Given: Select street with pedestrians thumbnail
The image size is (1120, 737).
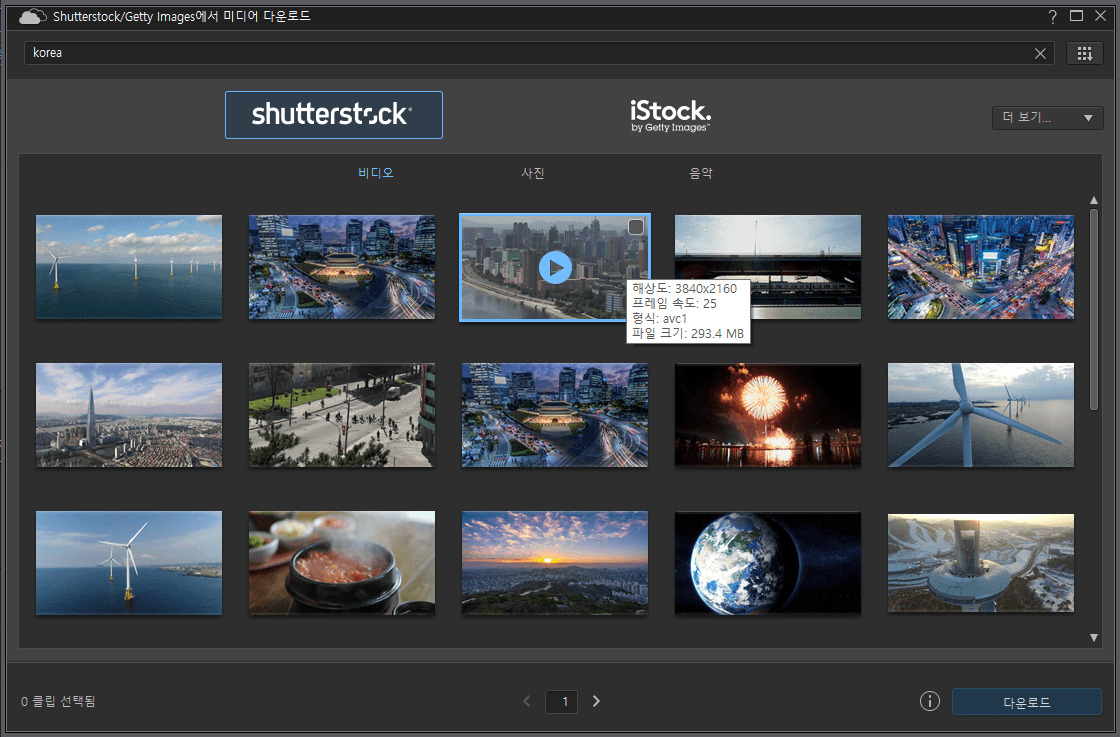Looking at the screenshot, I should point(341,415).
